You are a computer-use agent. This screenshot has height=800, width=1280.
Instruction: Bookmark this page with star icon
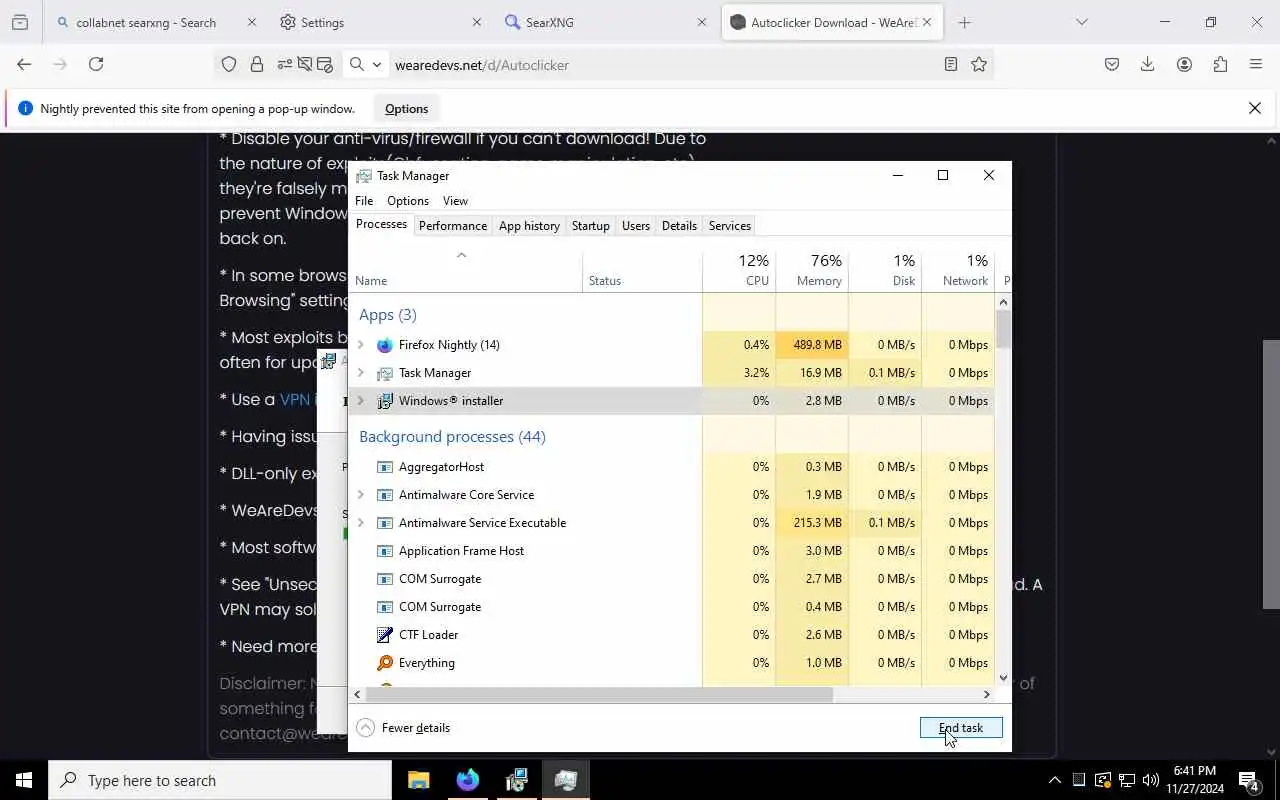point(979,64)
